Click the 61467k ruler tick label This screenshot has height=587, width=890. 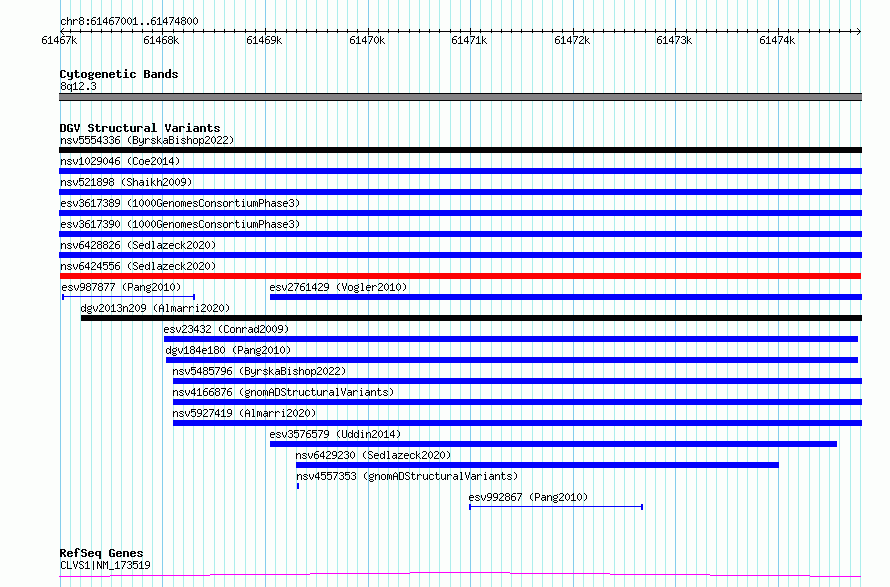(59, 40)
